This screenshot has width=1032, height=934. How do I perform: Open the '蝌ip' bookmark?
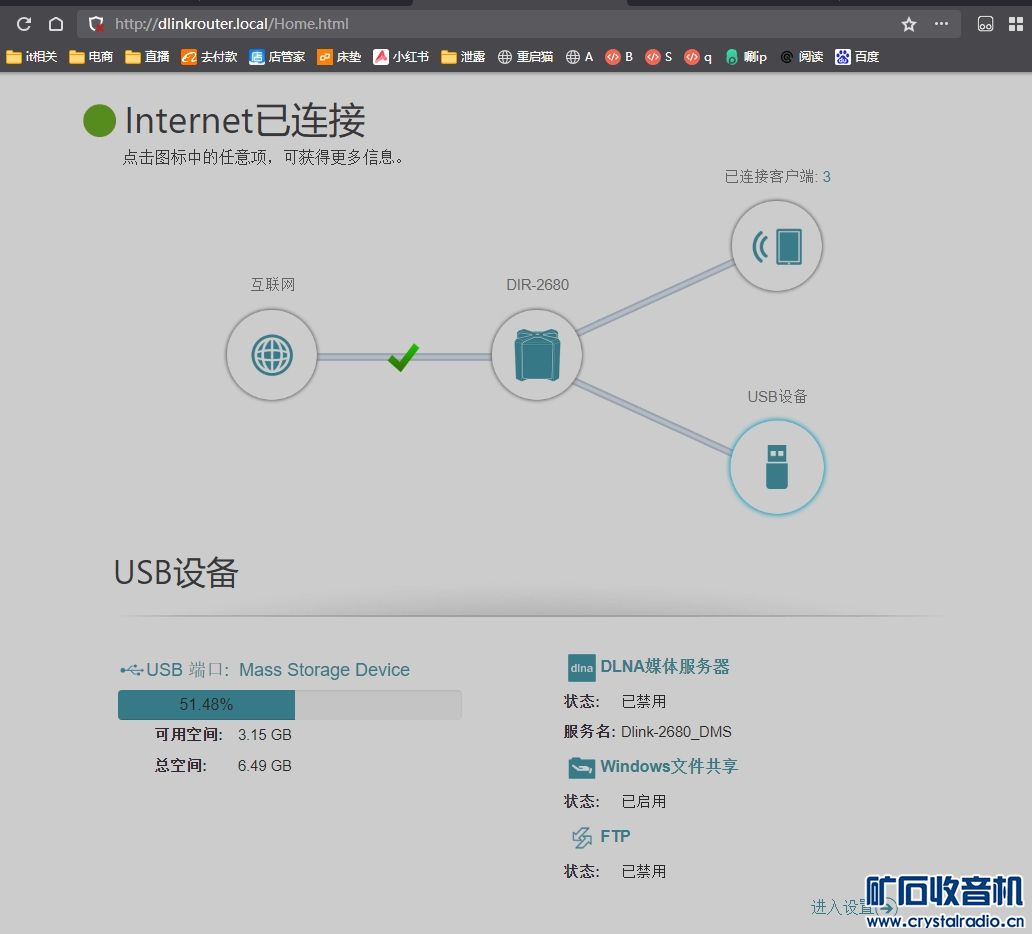point(746,57)
